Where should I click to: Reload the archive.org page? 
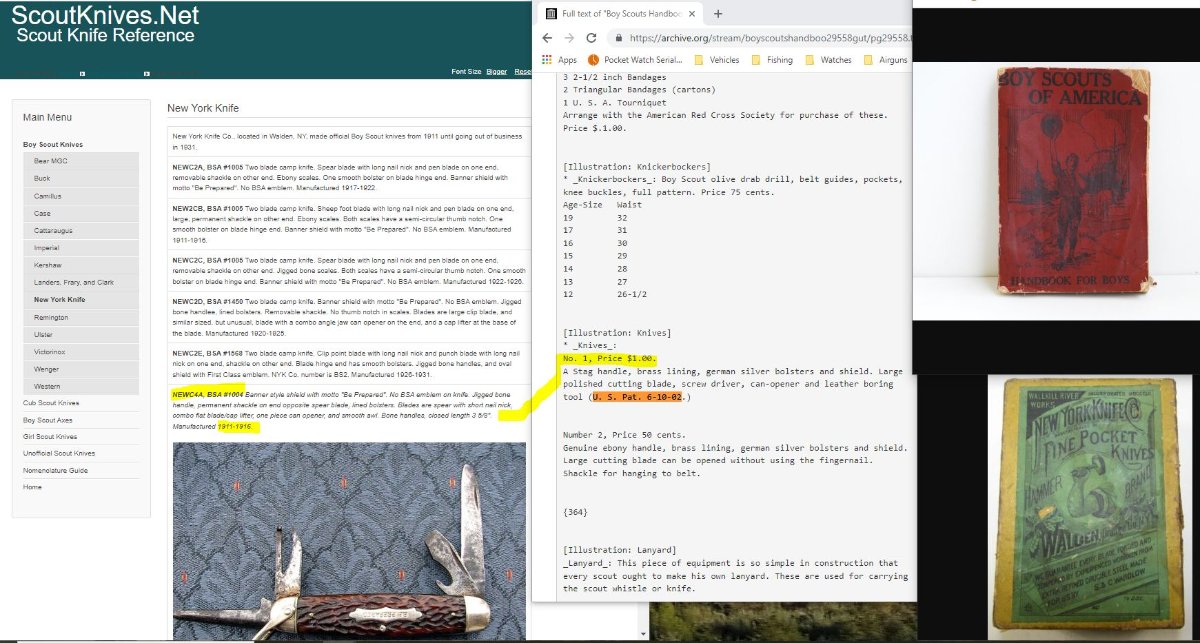[x=593, y=38]
